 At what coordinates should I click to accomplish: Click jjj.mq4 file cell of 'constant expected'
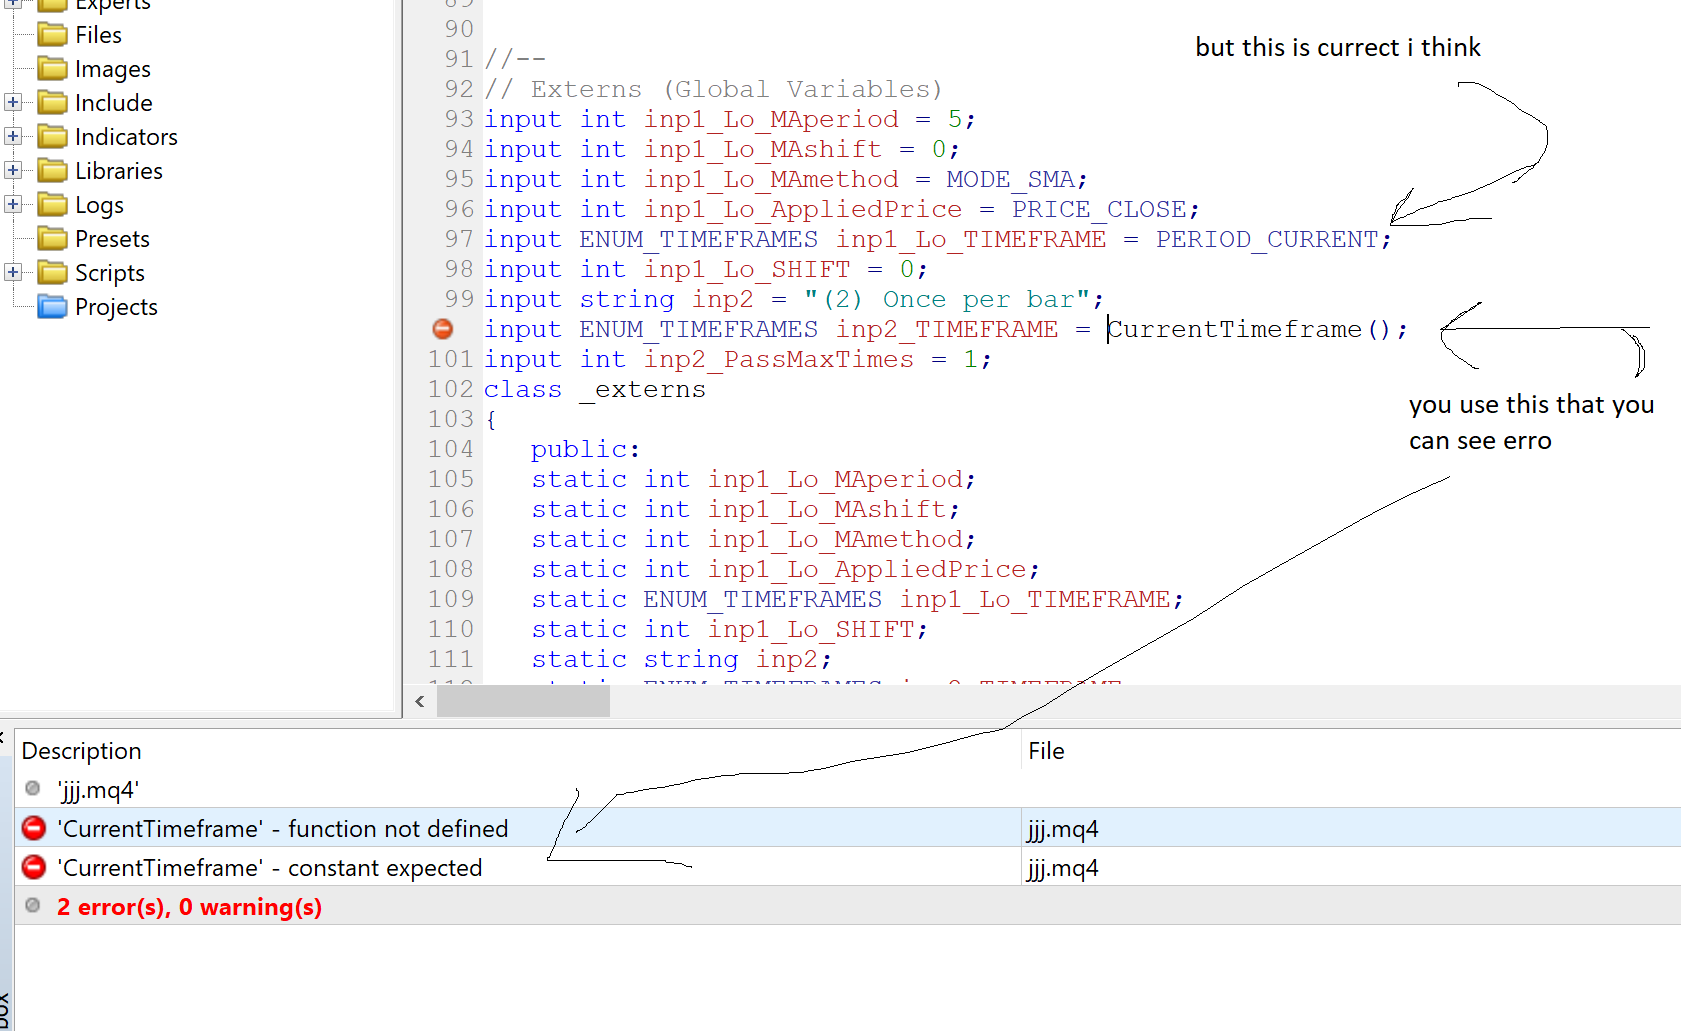1062,868
